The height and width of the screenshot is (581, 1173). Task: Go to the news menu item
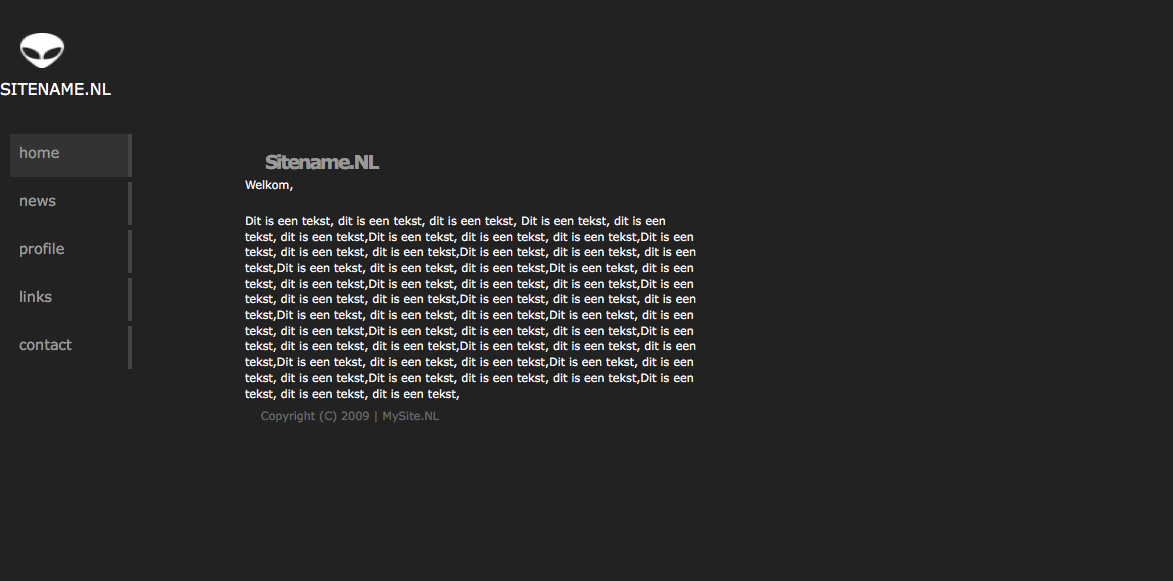tap(70, 203)
